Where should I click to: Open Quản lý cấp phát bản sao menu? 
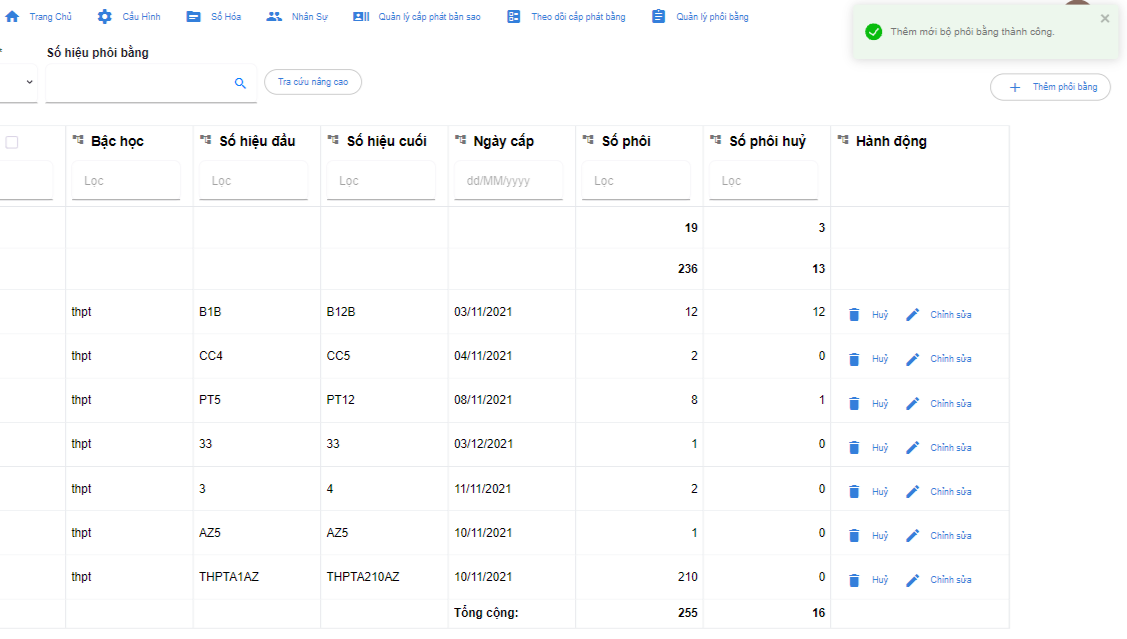[x=417, y=17]
